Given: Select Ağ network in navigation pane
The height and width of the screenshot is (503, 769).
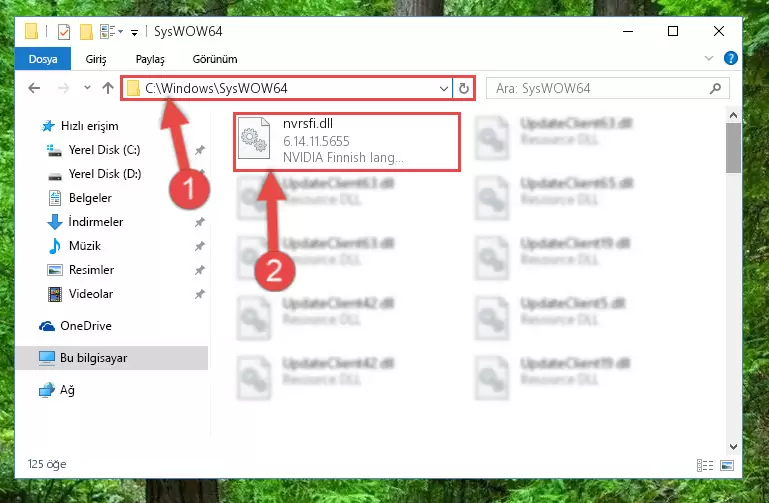Looking at the screenshot, I should click(x=57, y=390).
